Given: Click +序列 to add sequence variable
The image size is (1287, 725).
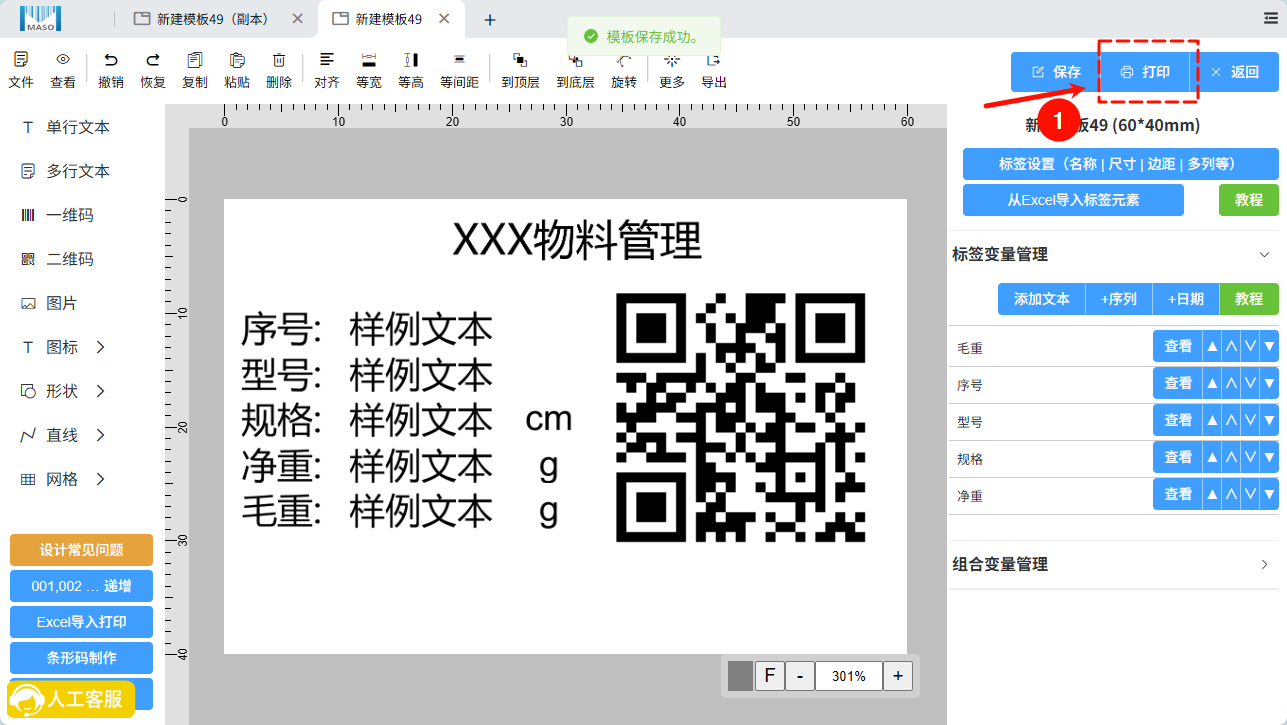Looking at the screenshot, I should pos(1119,299).
